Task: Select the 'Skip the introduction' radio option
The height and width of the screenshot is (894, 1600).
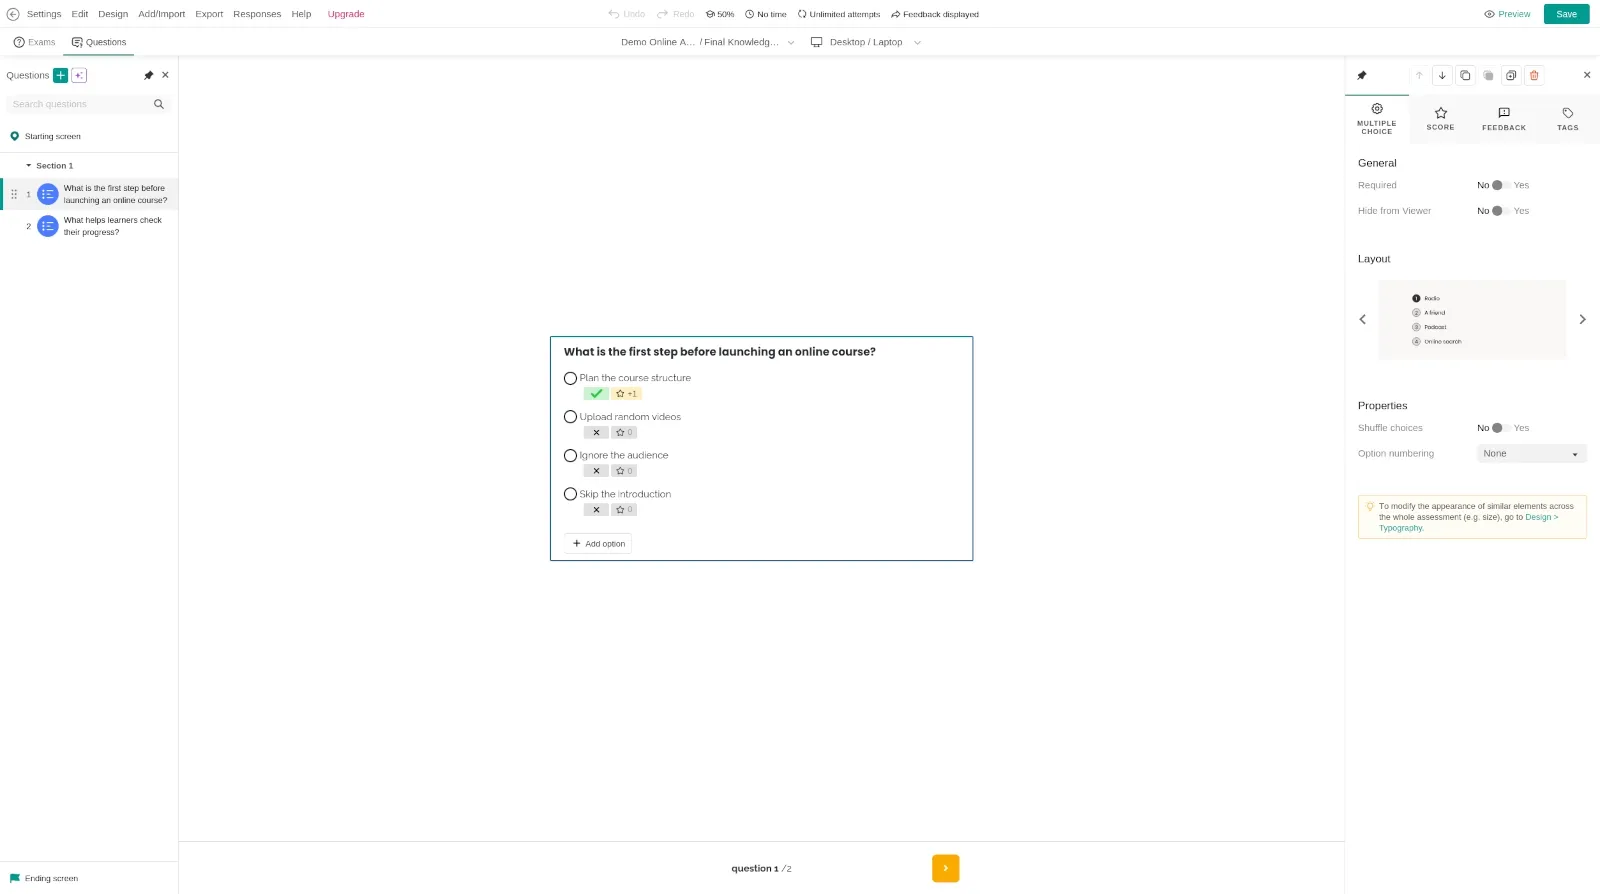Action: [x=570, y=494]
